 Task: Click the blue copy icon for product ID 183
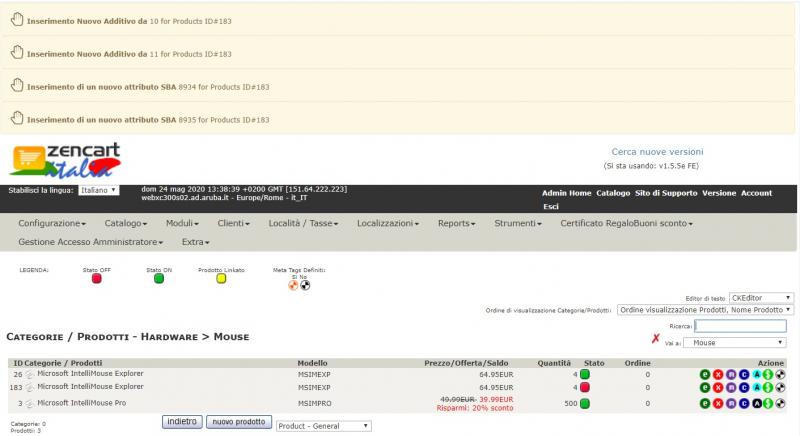pos(743,388)
